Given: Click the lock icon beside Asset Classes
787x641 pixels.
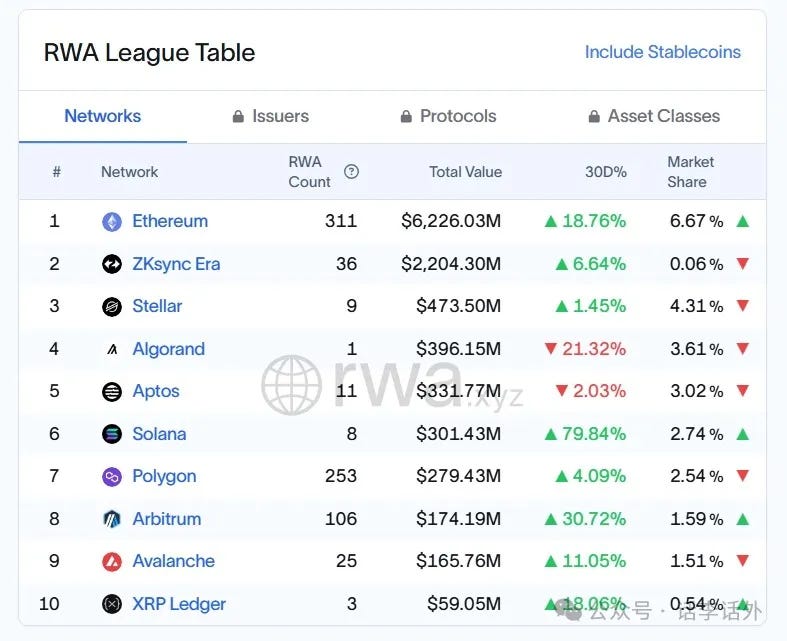Looking at the screenshot, I should click(x=594, y=116).
